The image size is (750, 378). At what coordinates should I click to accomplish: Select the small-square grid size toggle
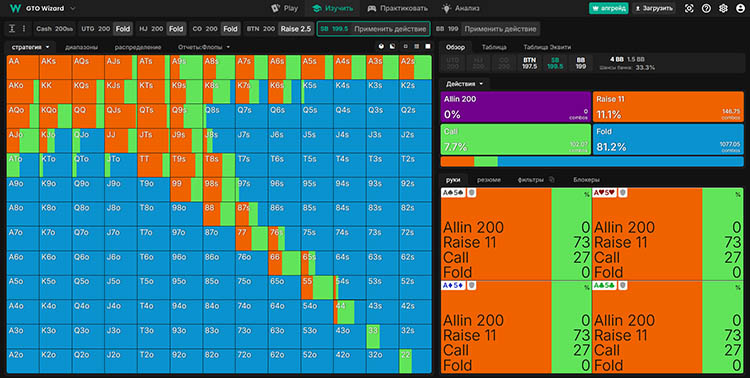pos(406,46)
